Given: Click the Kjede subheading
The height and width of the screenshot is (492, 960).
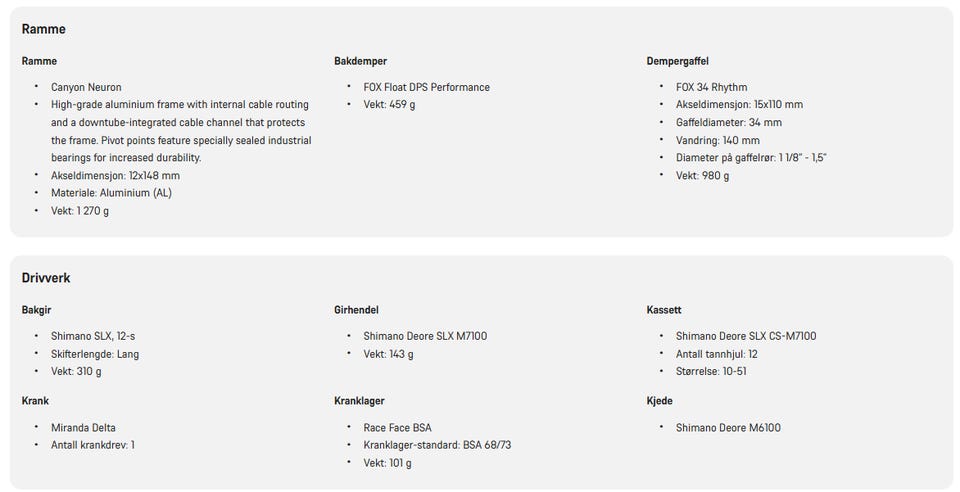Looking at the screenshot, I should (x=659, y=401).
